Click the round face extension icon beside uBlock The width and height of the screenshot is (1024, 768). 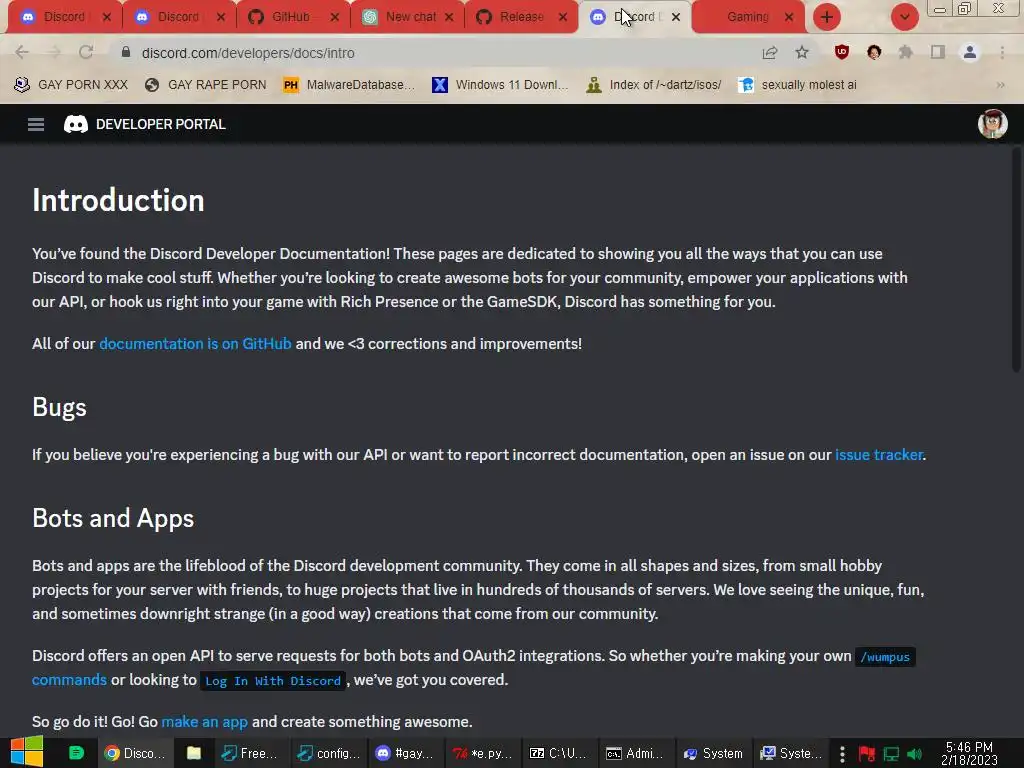[874, 52]
